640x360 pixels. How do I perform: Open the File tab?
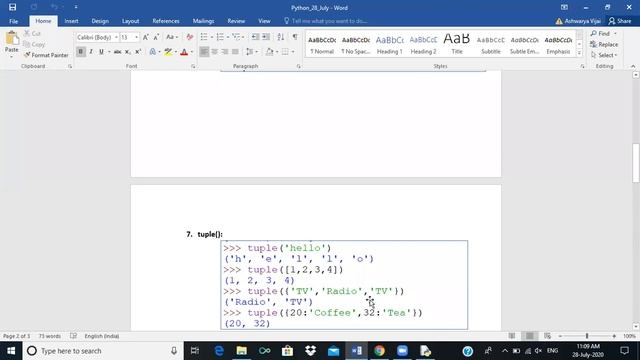[13, 21]
